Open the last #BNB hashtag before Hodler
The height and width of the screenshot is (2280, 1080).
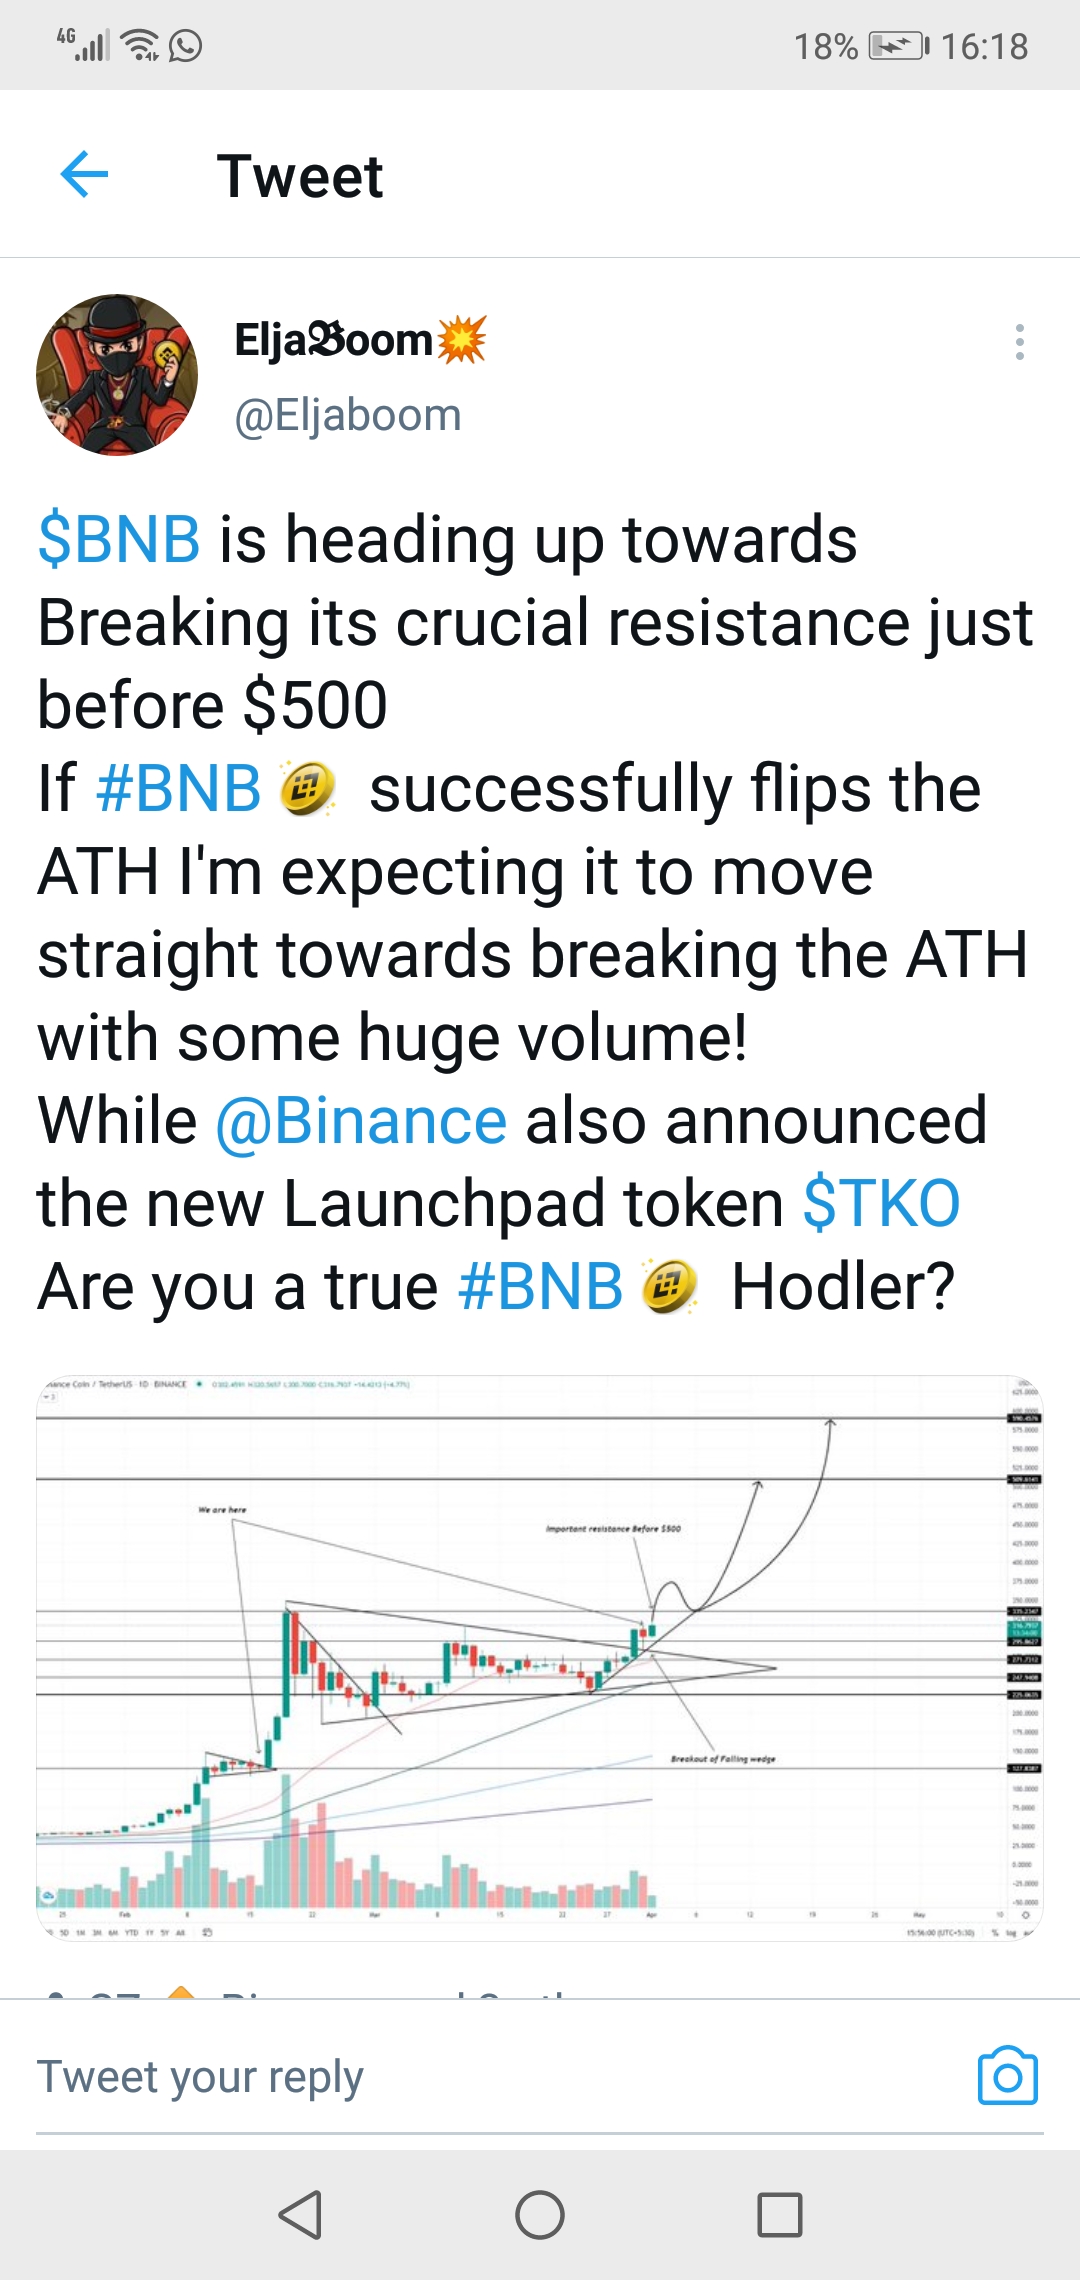(540, 1286)
